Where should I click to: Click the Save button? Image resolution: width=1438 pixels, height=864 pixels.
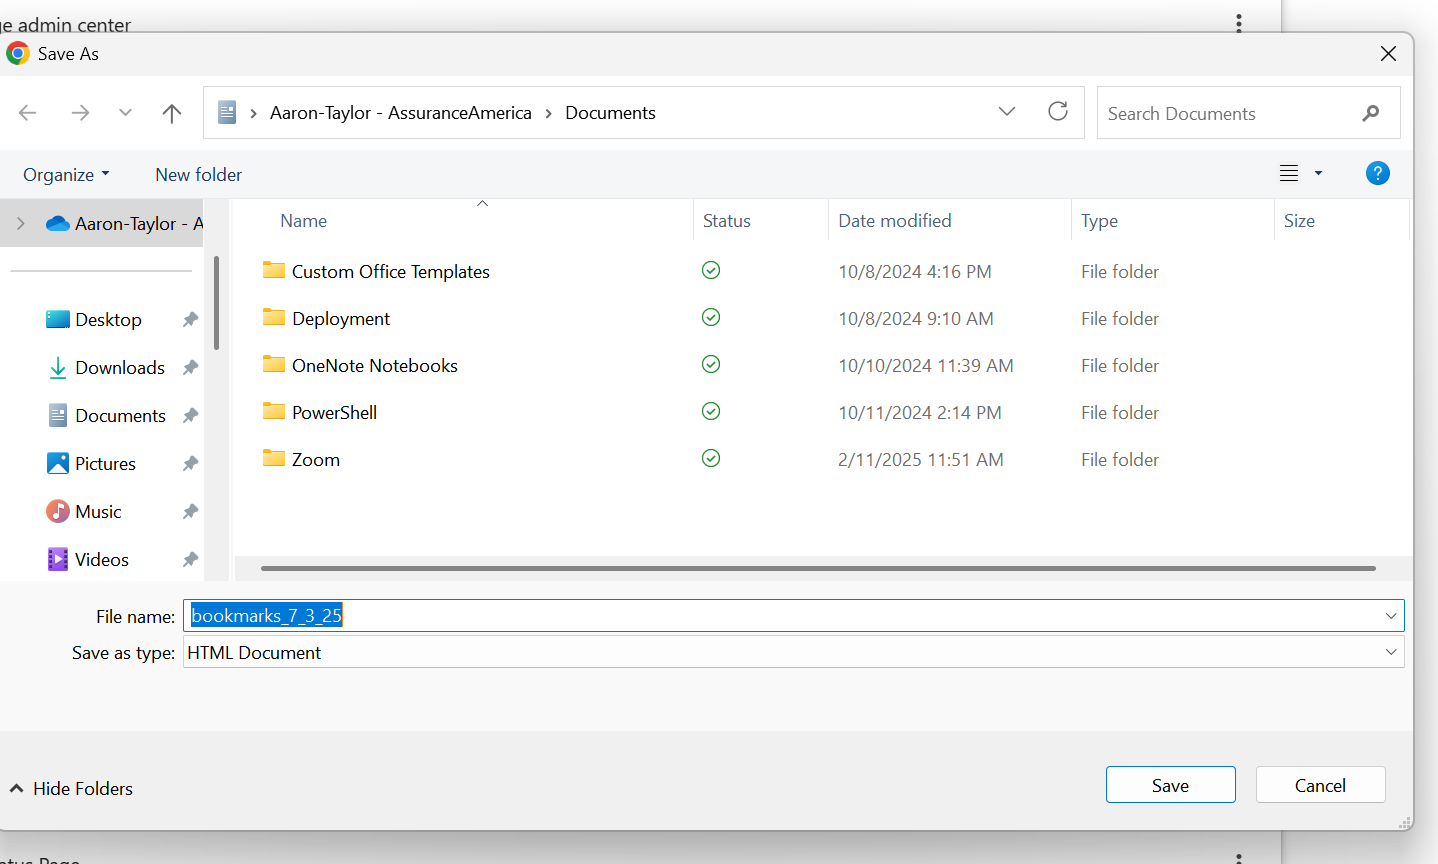click(1170, 786)
